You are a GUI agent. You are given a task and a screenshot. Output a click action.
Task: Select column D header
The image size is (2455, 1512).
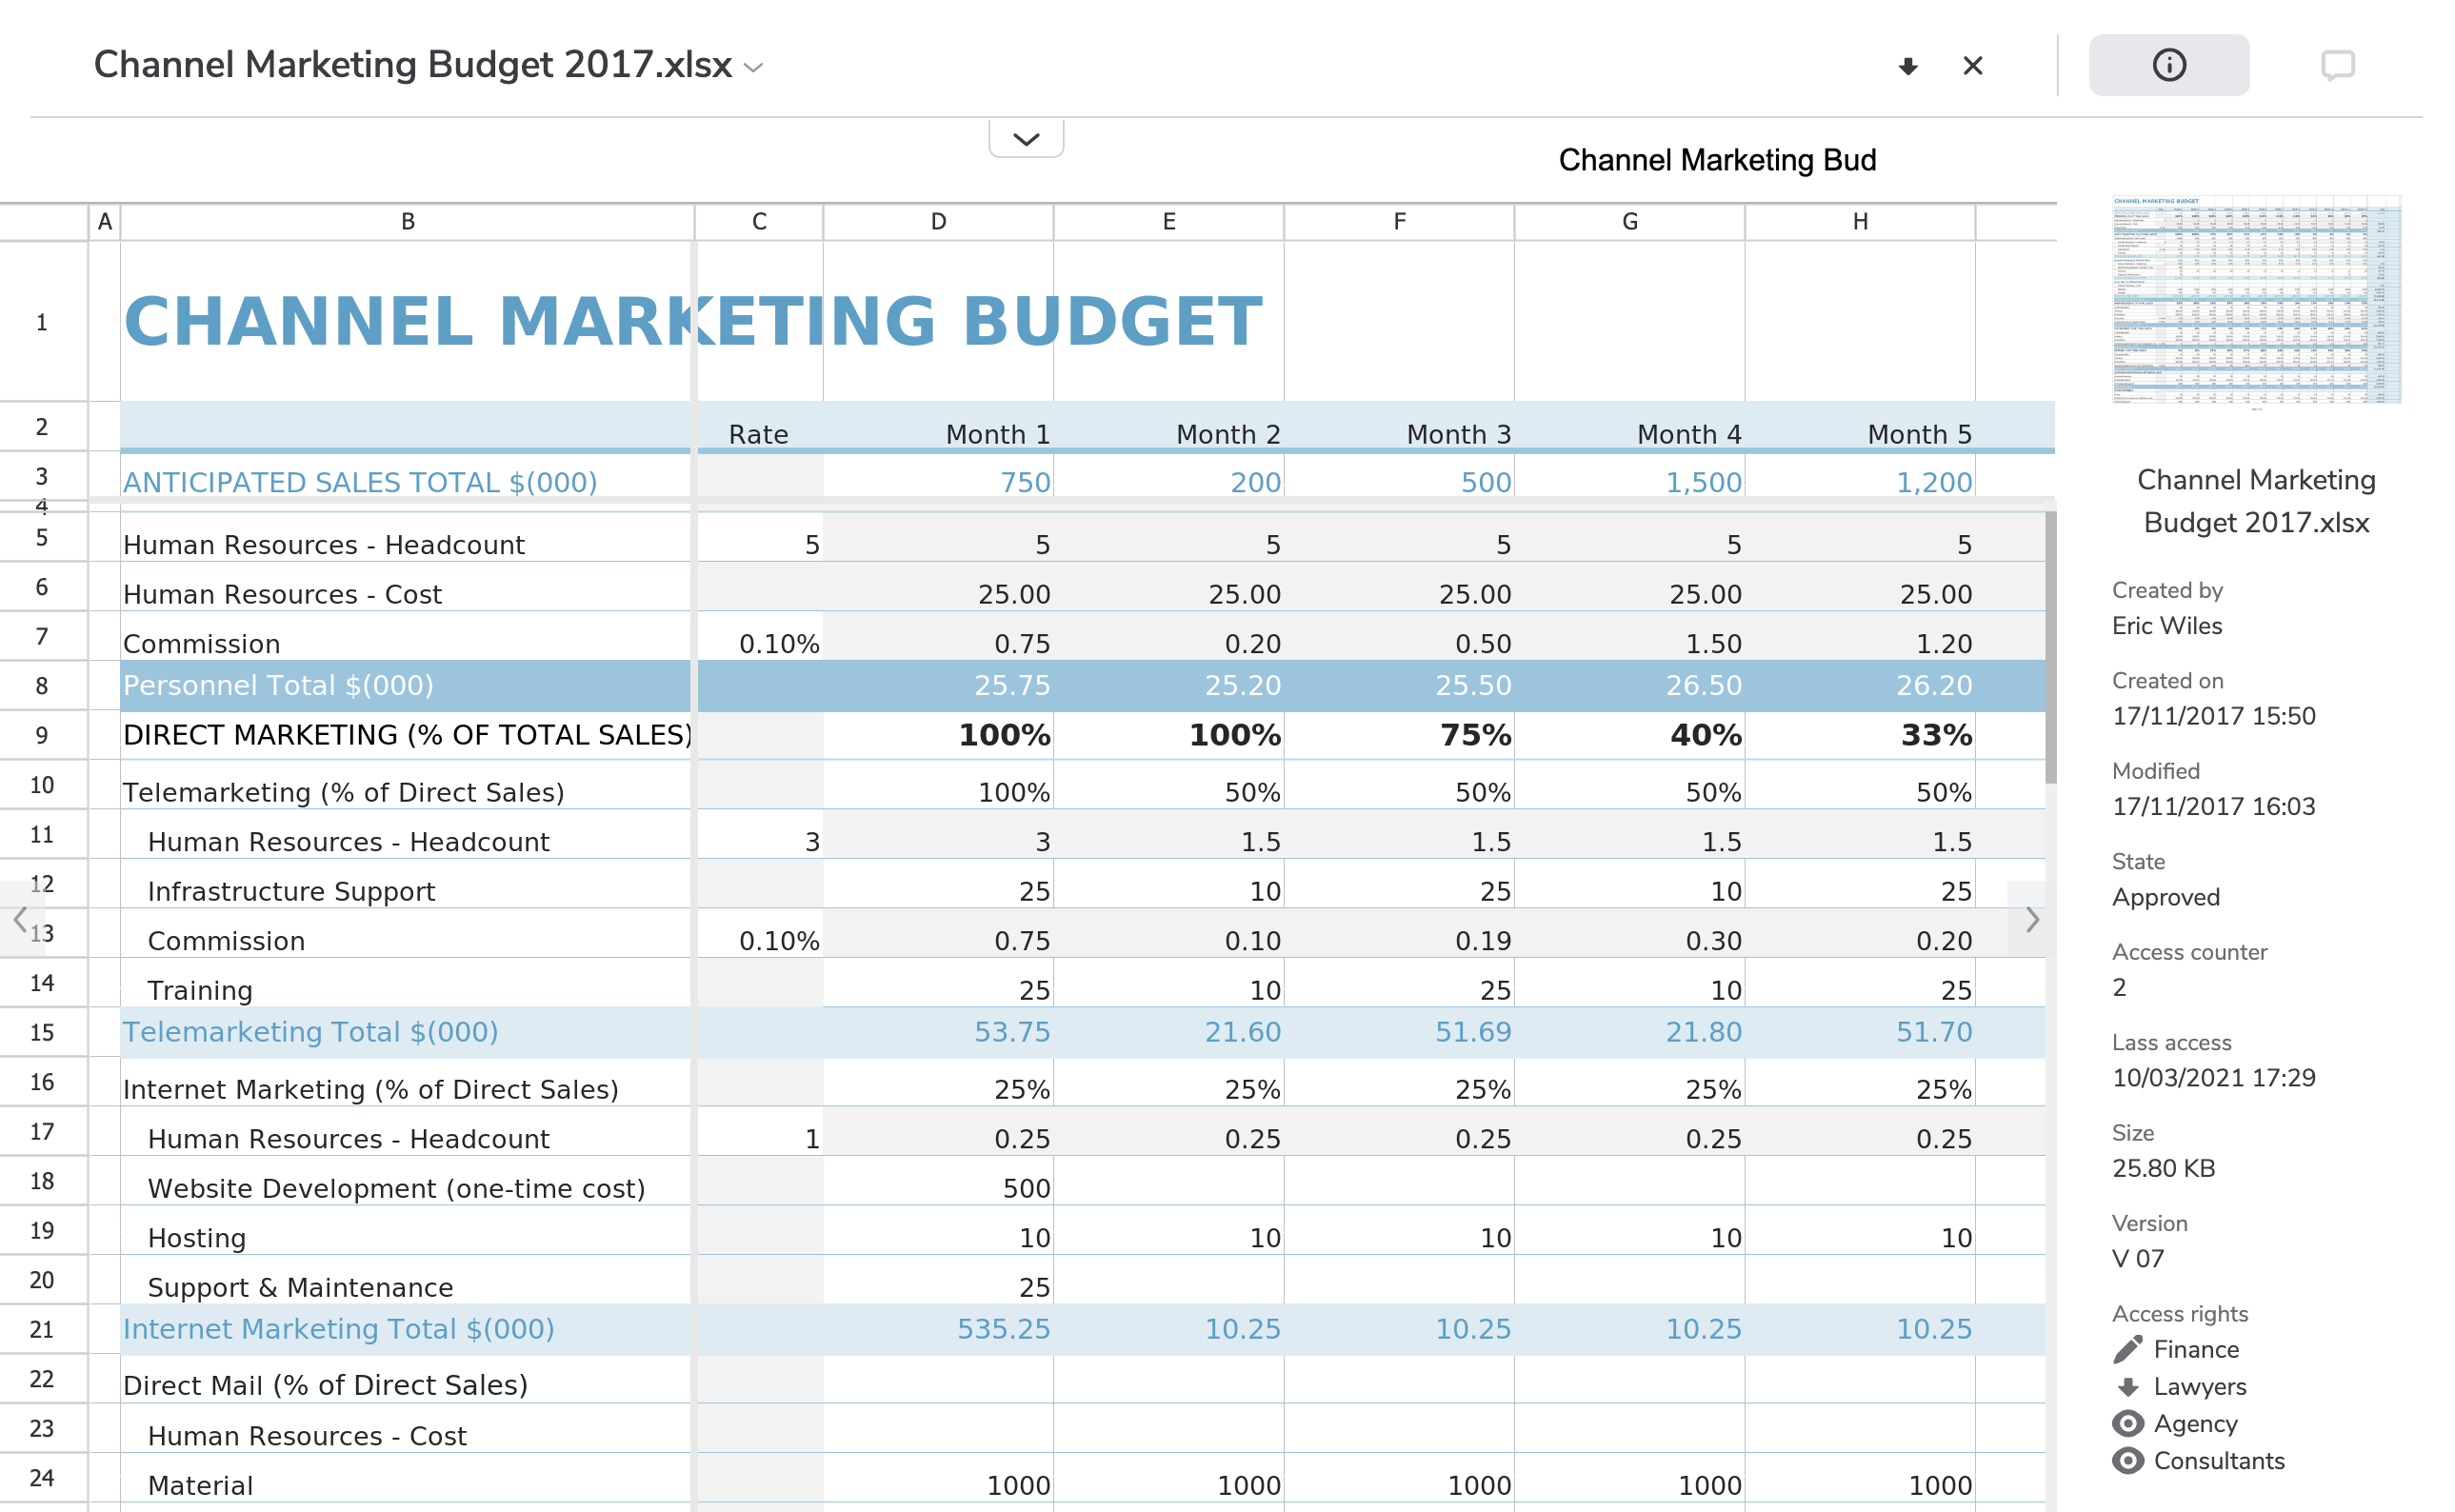click(x=938, y=222)
